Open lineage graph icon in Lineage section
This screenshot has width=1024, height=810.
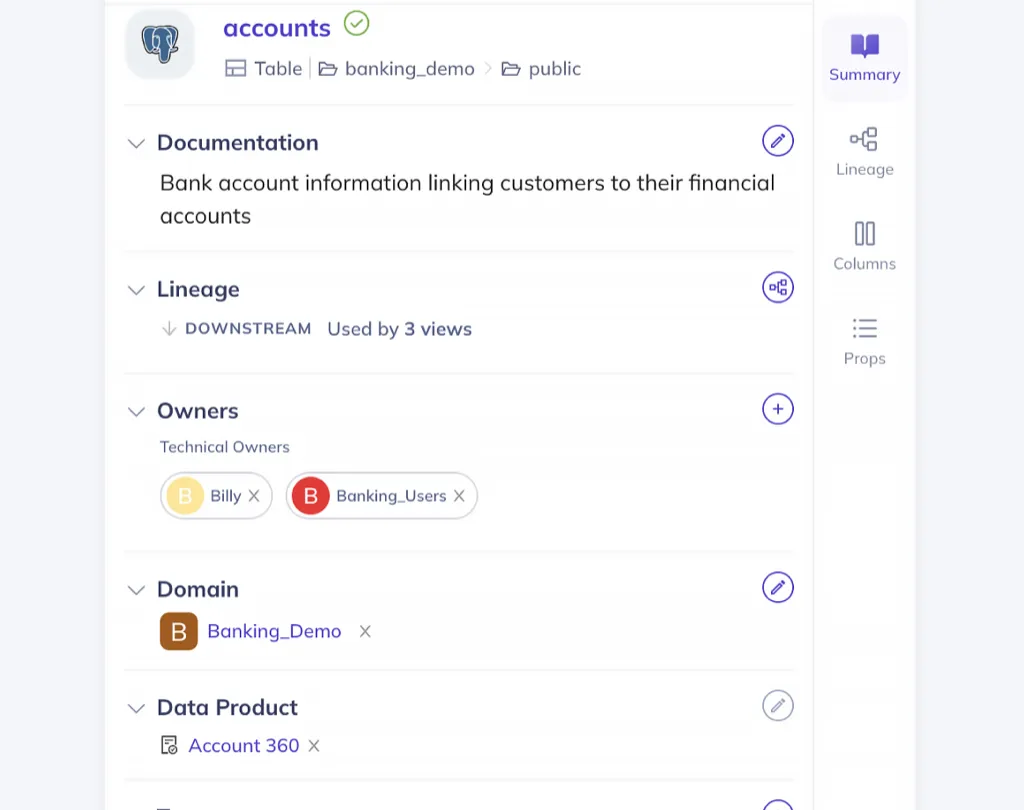pos(777,288)
